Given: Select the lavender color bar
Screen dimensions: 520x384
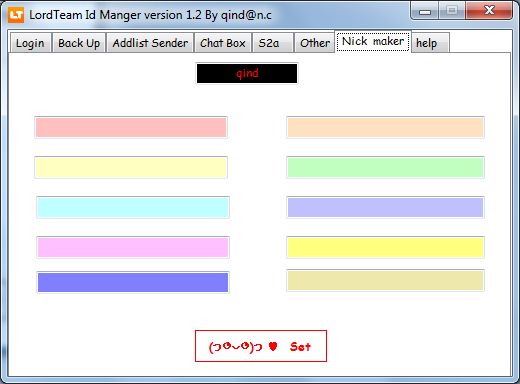Looking at the screenshot, I should pos(385,207).
